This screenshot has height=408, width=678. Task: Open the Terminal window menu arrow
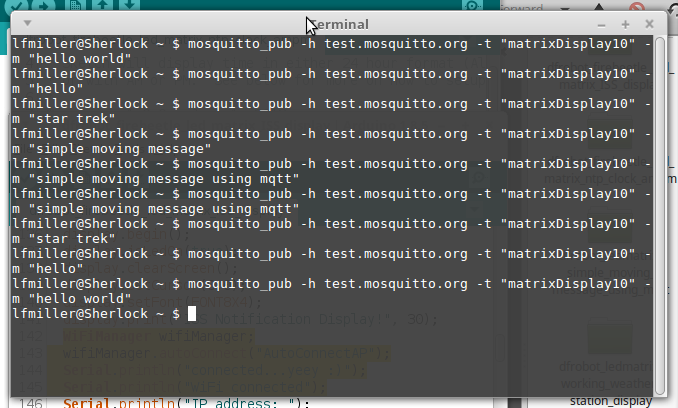point(26,23)
